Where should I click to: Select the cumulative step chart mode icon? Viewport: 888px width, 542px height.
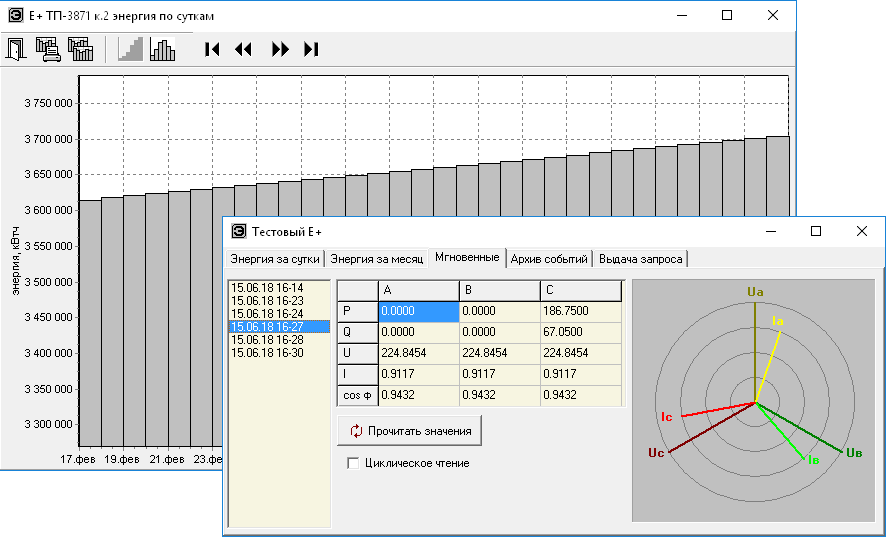pos(130,49)
